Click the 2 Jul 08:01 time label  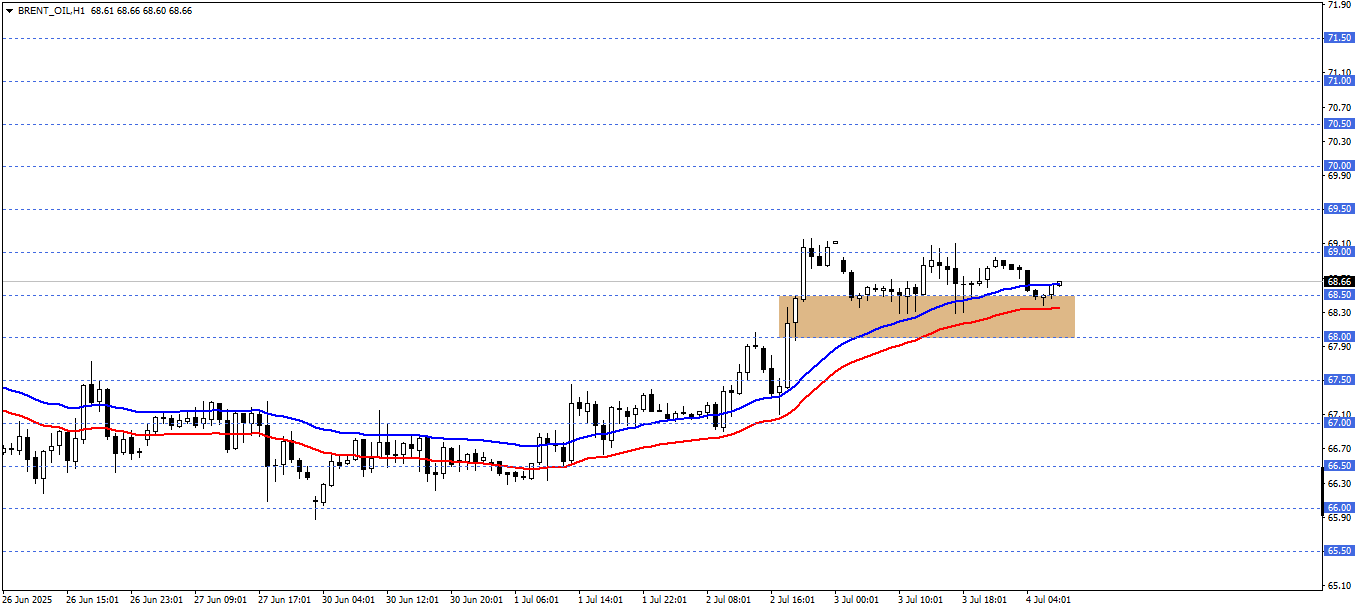click(730, 600)
